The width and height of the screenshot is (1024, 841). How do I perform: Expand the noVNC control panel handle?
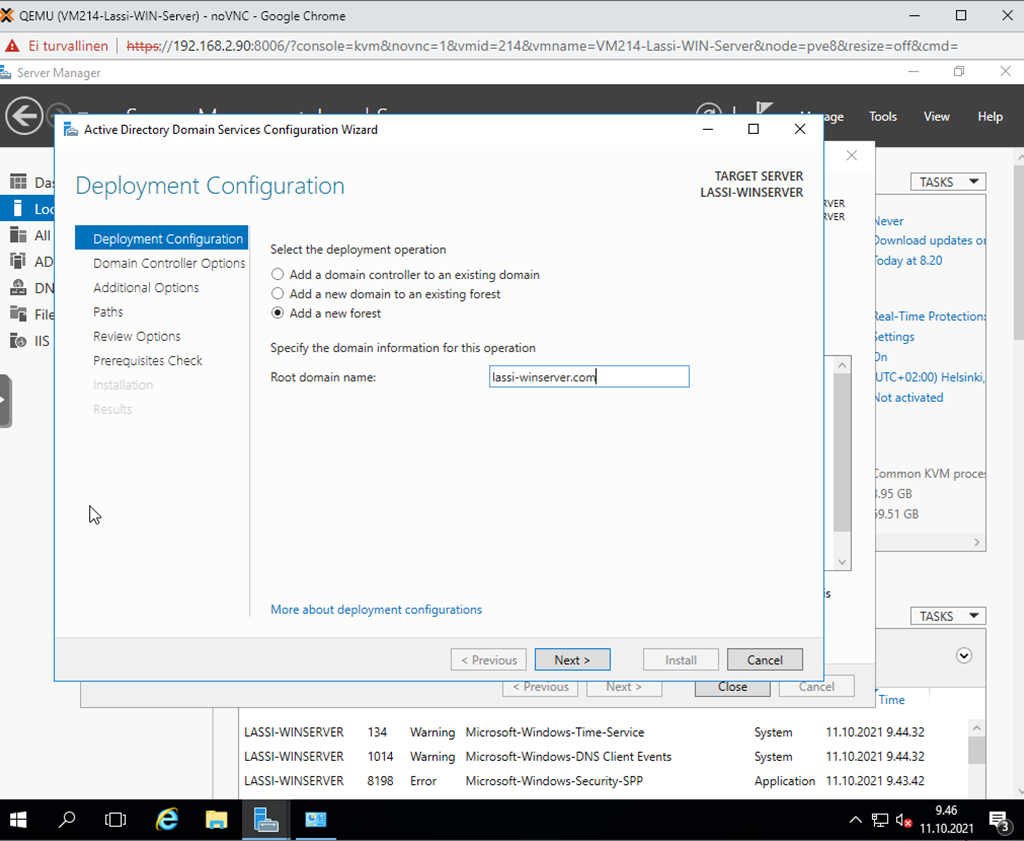pyautogui.click(x=5, y=400)
